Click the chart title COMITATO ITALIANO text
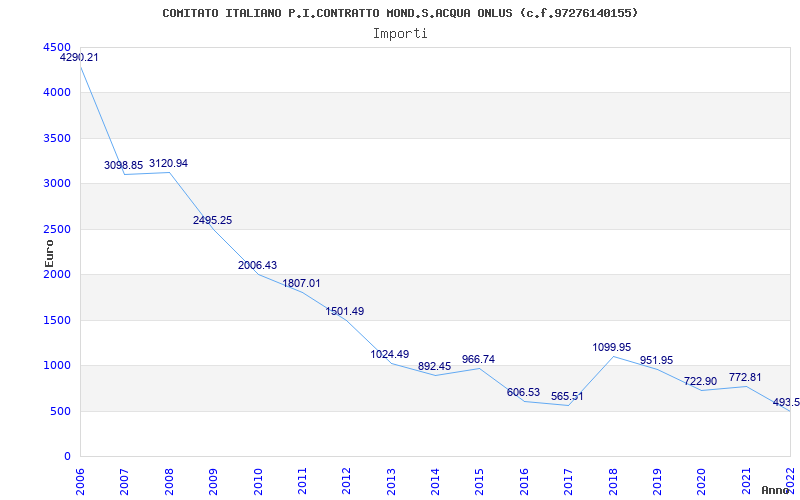 click(x=400, y=13)
